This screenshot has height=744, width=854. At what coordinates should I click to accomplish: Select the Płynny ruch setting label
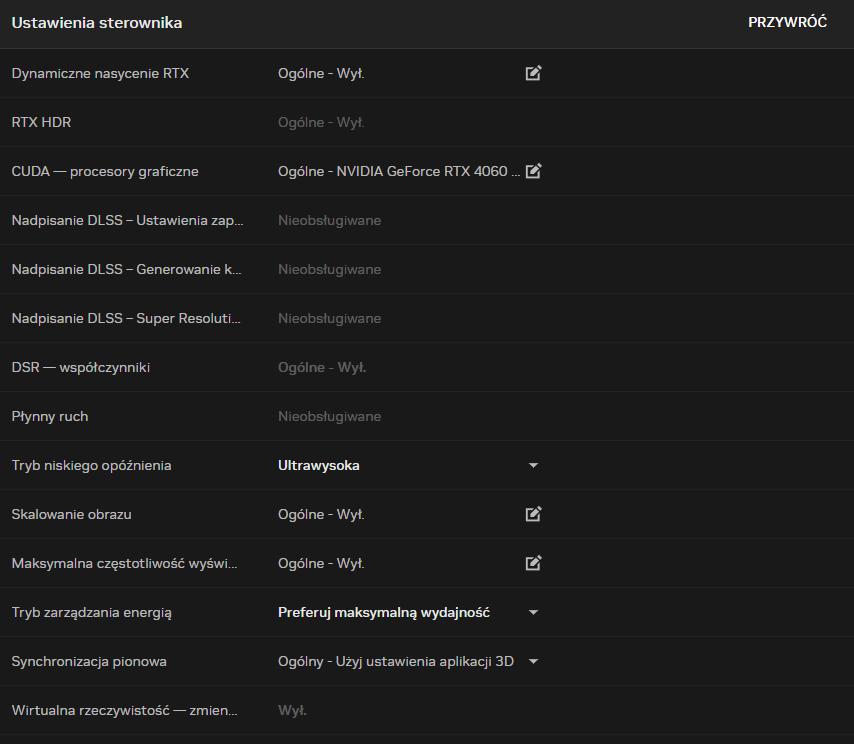click(49, 416)
